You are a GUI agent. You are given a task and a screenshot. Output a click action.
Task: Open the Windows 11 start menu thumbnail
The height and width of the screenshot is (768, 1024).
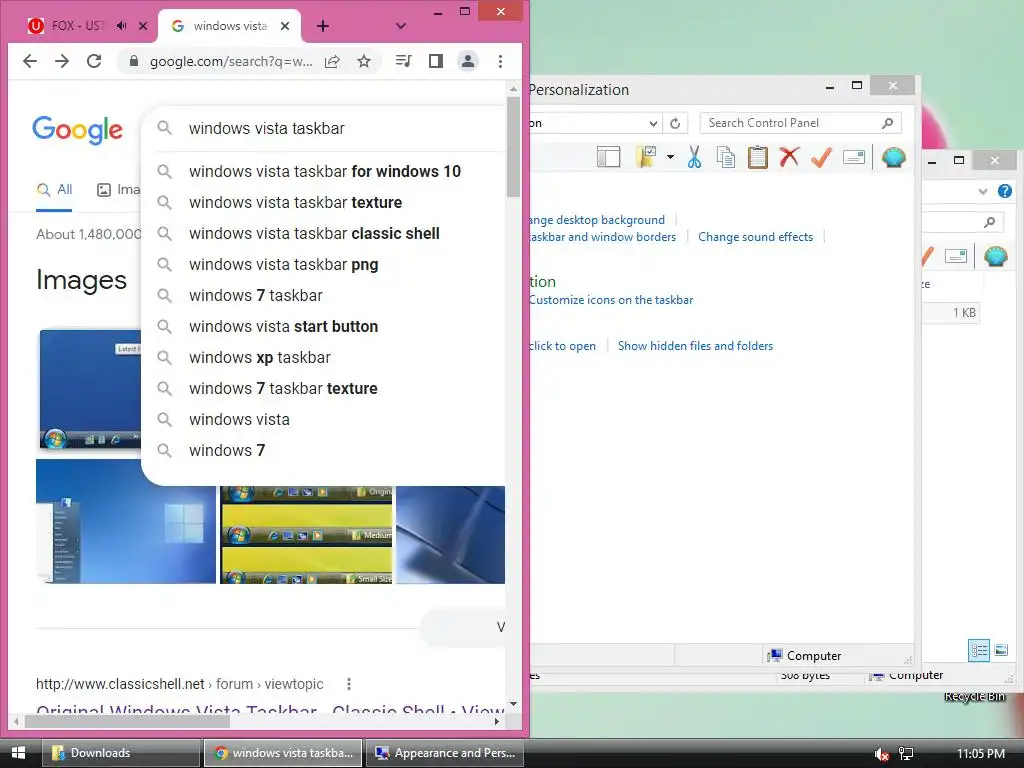126,522
